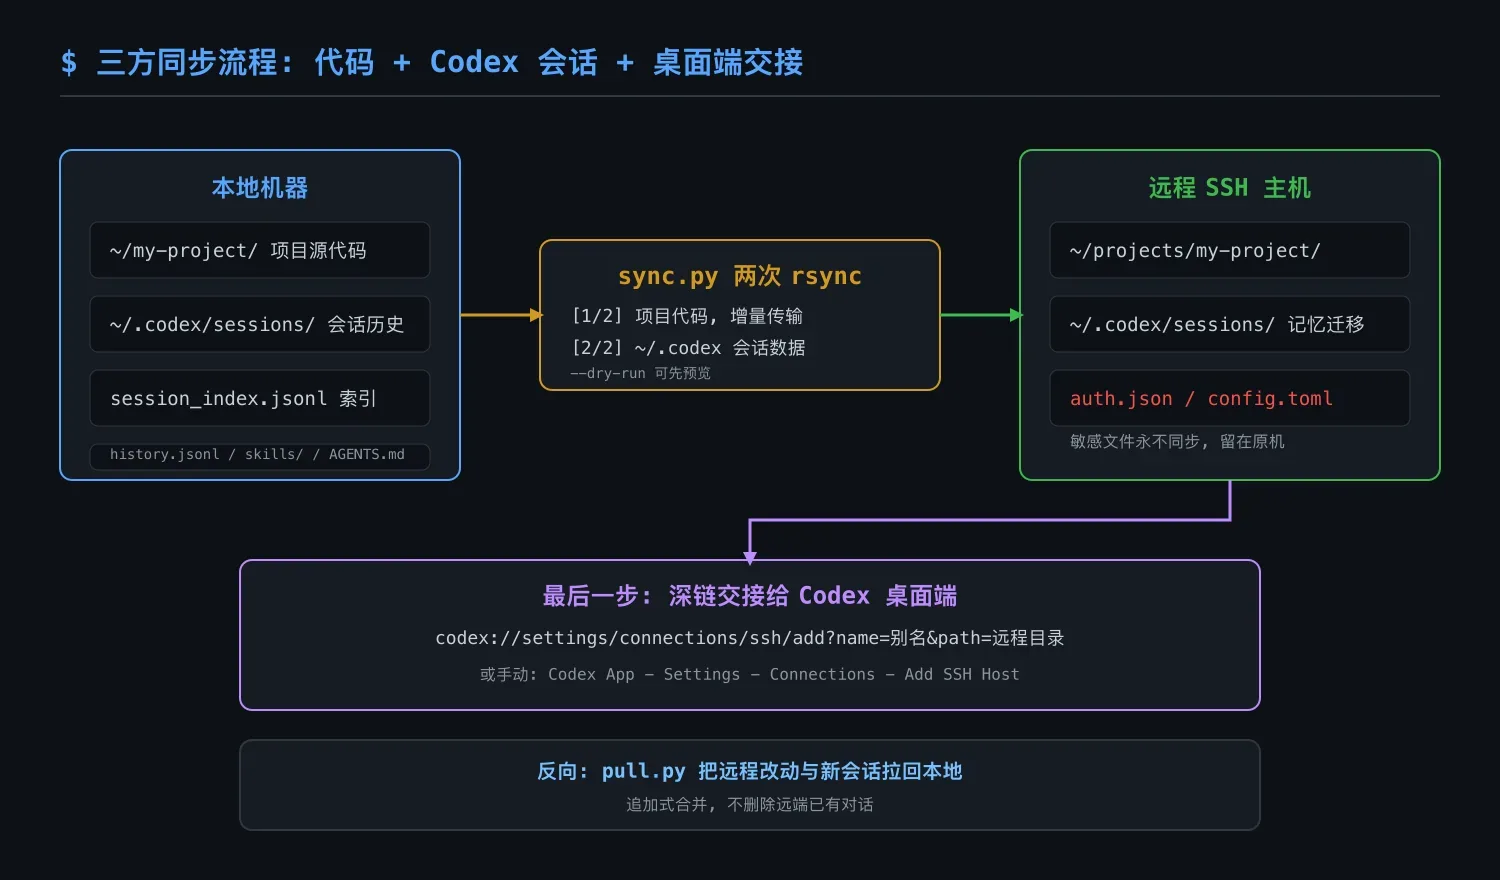Click the "敏感文件永不同步，留在原机" note
This screenshot has width=1500, height=880.
[1177, 442]
